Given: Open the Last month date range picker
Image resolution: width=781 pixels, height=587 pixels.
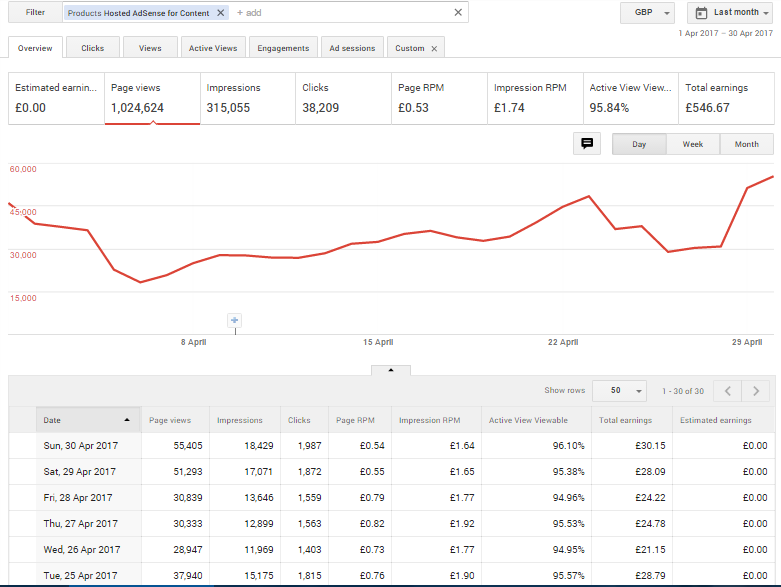Looking at the screenshot, I should coord(730,13).
